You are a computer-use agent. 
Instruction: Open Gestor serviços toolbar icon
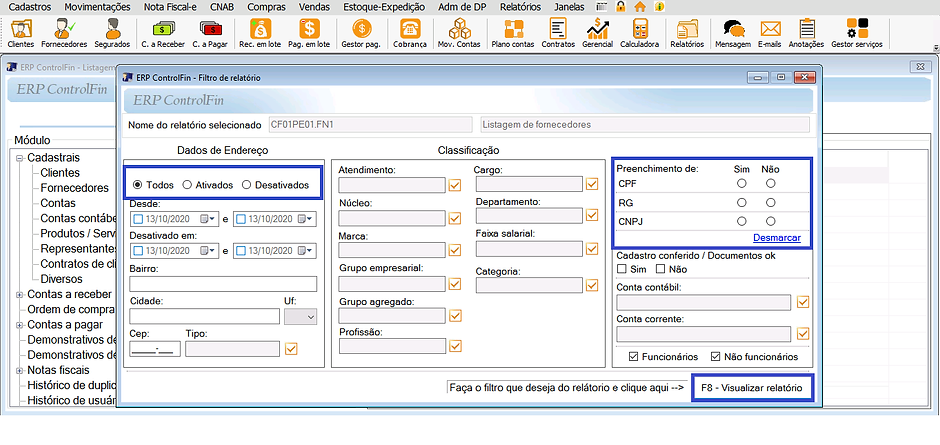(x=857, y=33)
